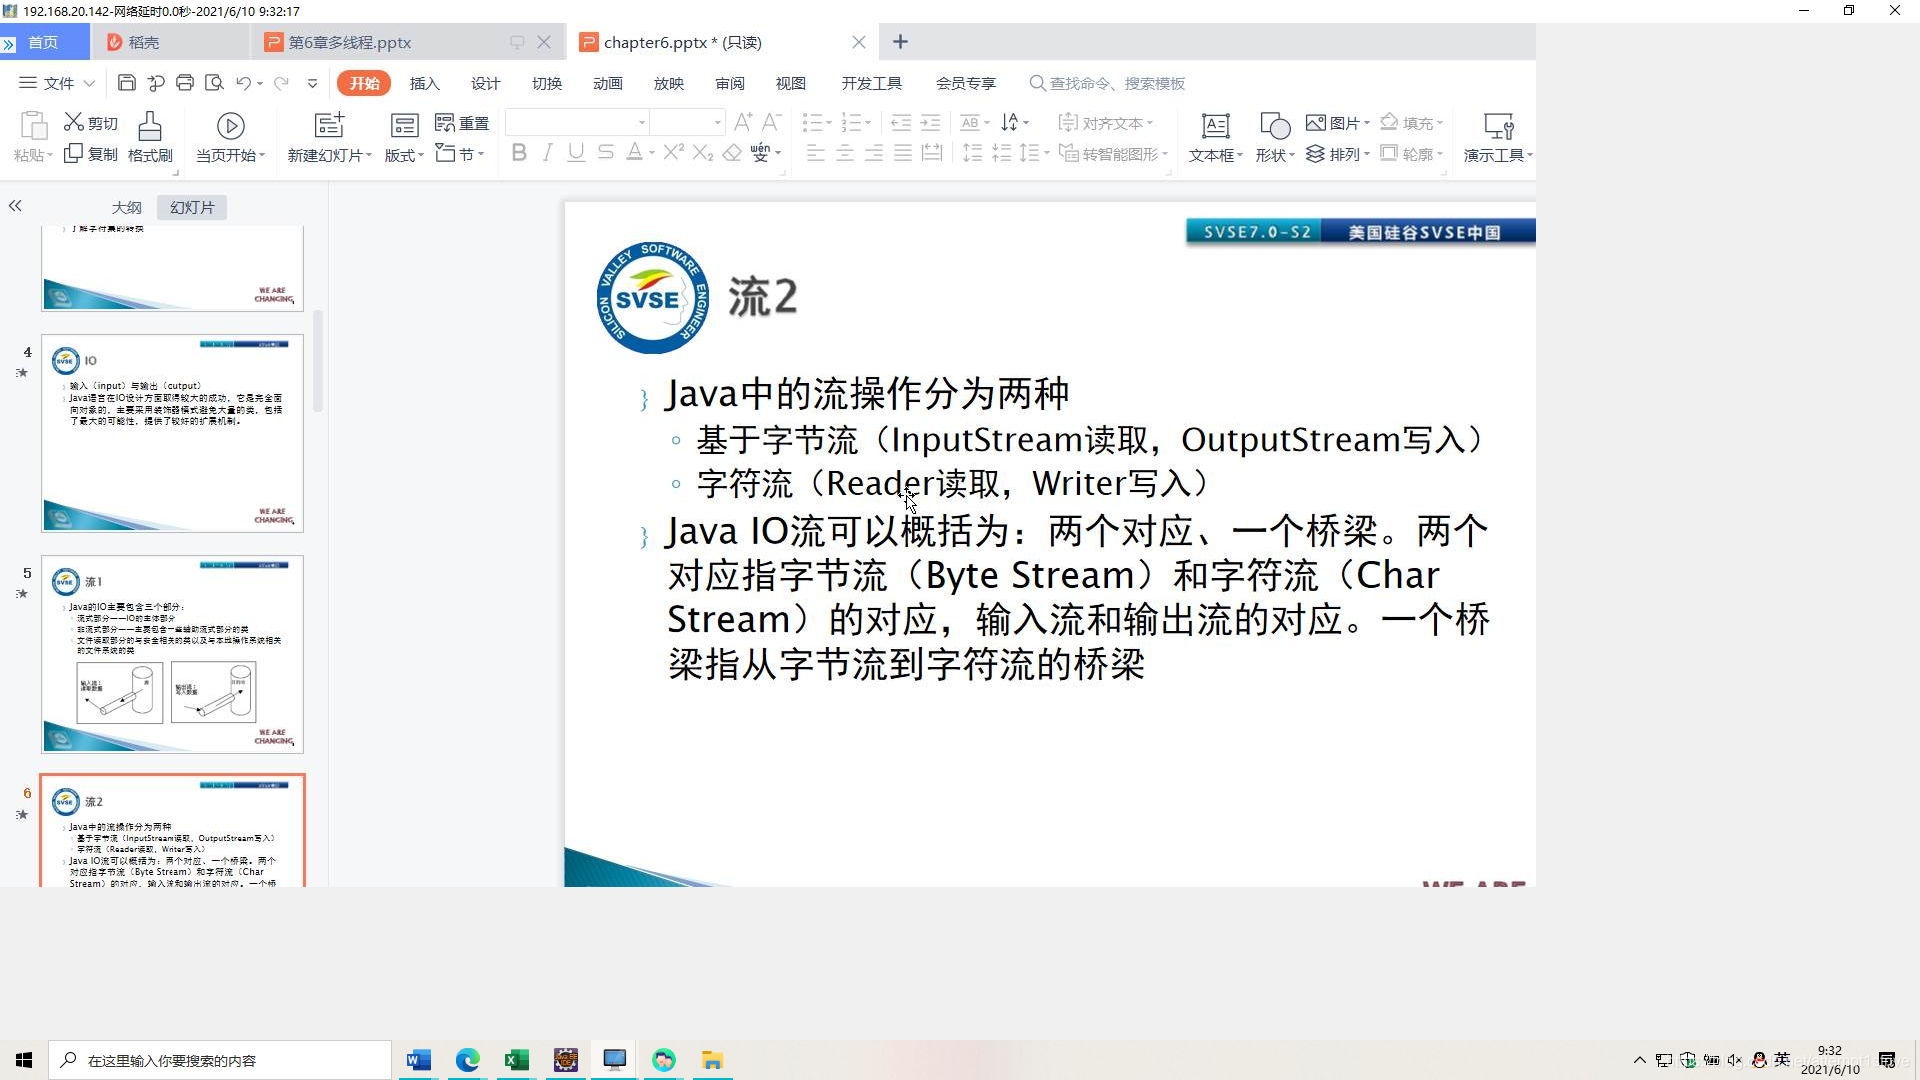This screenshot has width=1920, height=1080.
Task: Open shape Fill (填充) color option
Action: point(1411,123)
